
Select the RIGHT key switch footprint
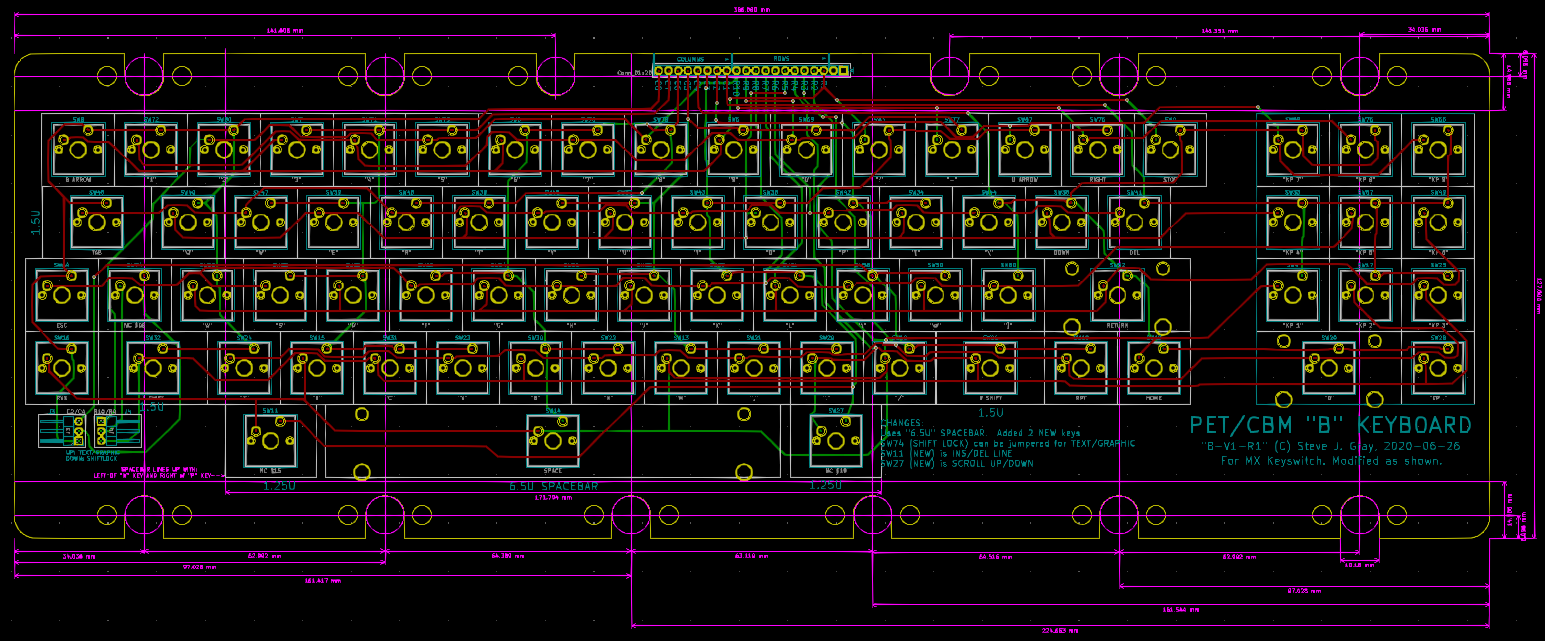point(1097,149)
